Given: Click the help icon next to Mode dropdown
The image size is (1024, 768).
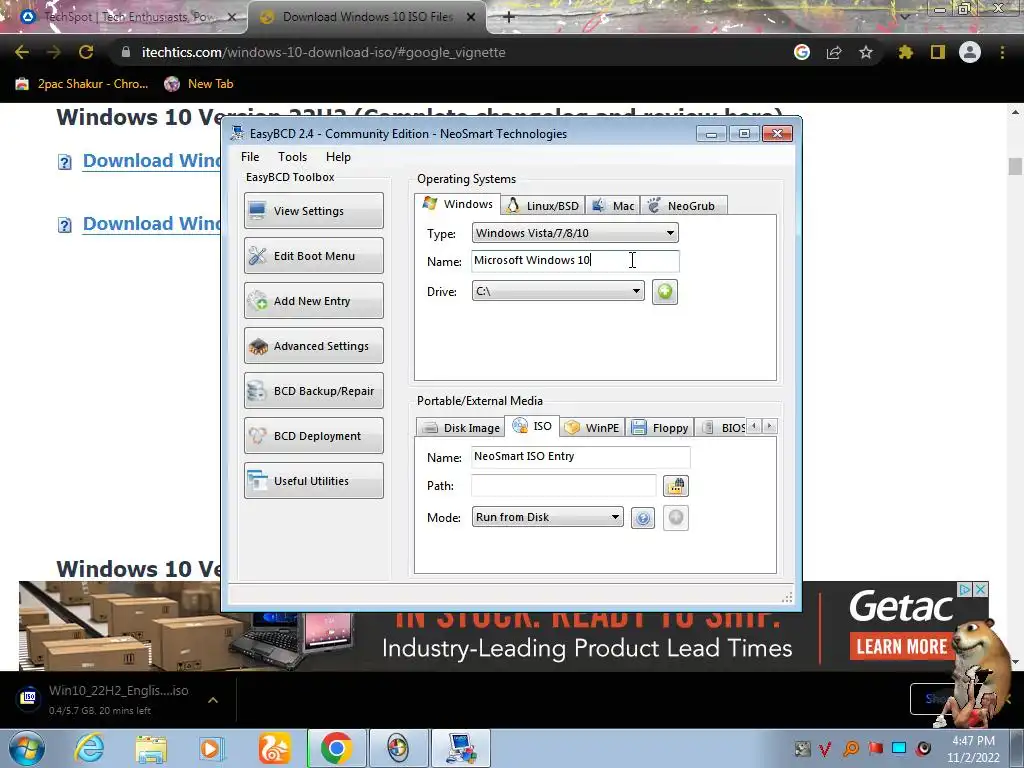Looking at the screenshot, I should tap(643, 519).
